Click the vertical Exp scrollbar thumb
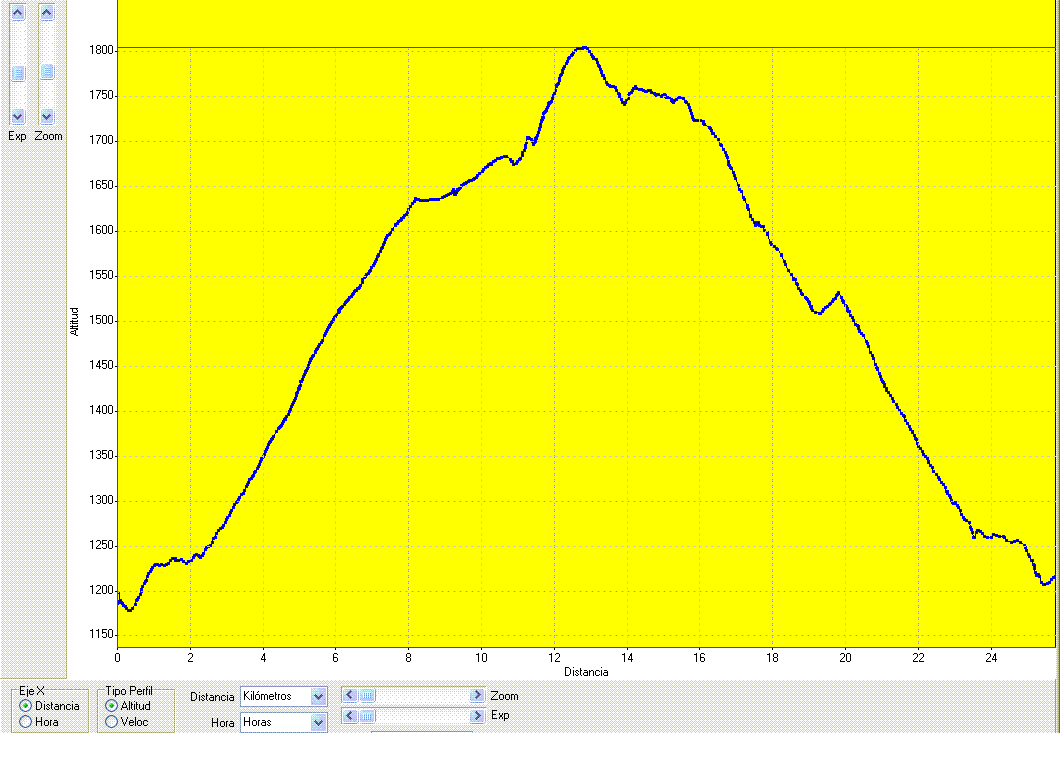Screen dimensions: 1060x768 [17, 73]
